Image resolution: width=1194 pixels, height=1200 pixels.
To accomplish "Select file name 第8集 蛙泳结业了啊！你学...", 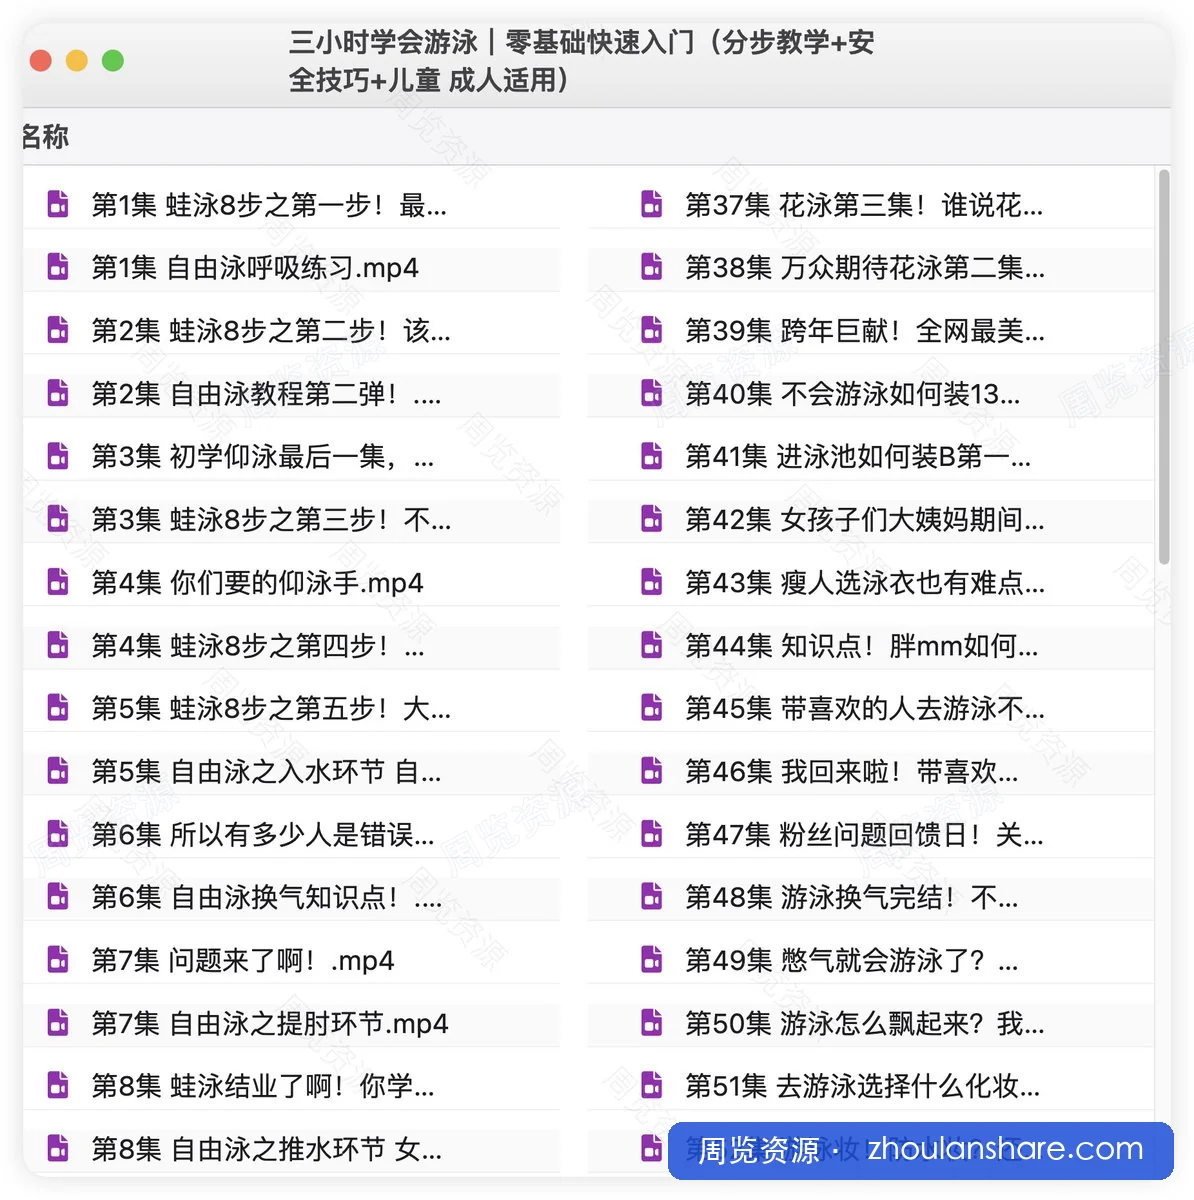I will coord(263,1086).
